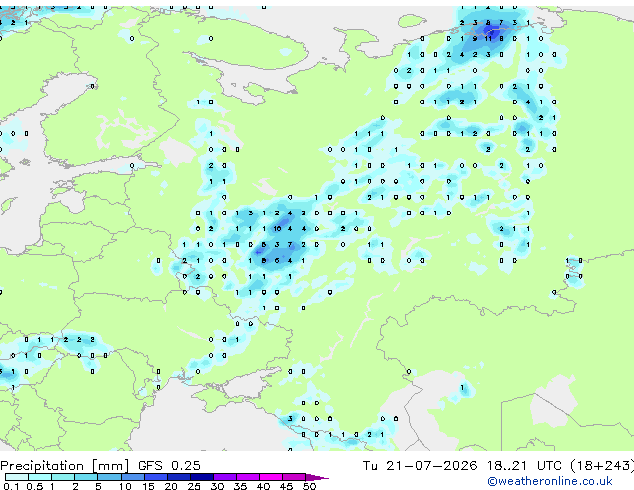Click the legend value label '30'
Image resolution: width=634 pixels, height=490 pixels.
tap(217, 486)
